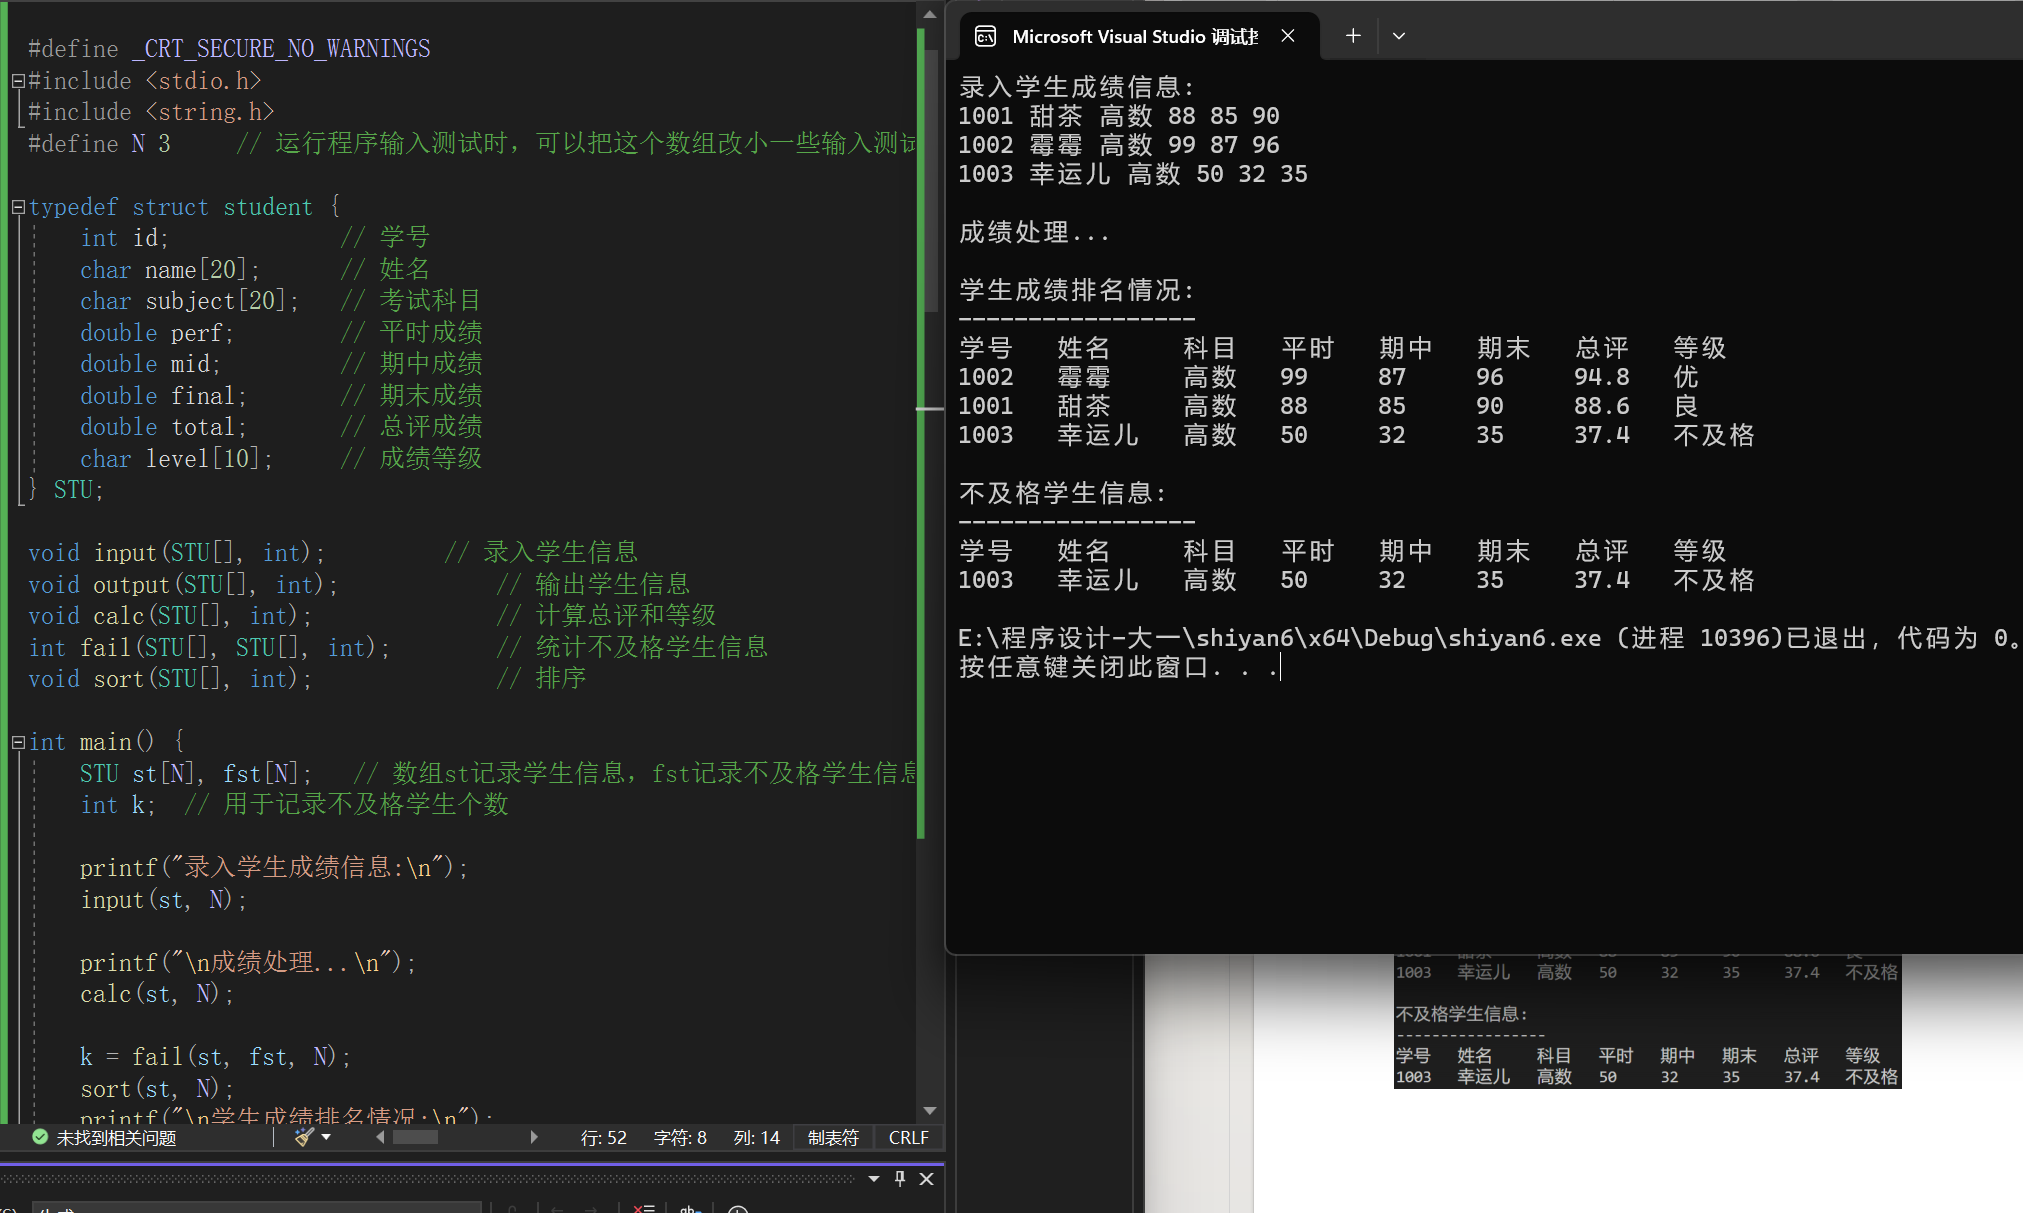This screenshot has height=1213, width=2023.
Task: Open code cleanup dropdown arrow
Action: point(326,1137)
